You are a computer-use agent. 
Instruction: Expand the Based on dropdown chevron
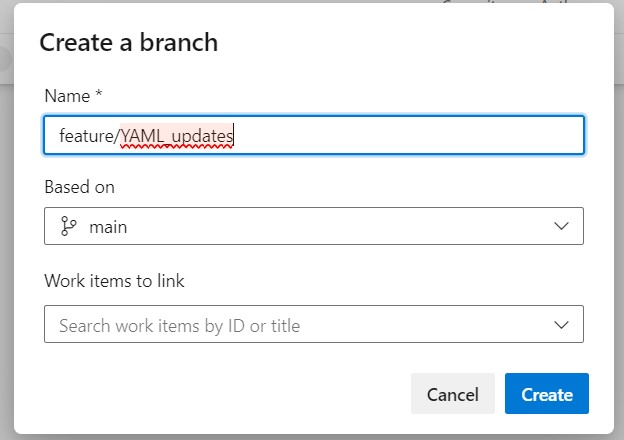[561, 226]
